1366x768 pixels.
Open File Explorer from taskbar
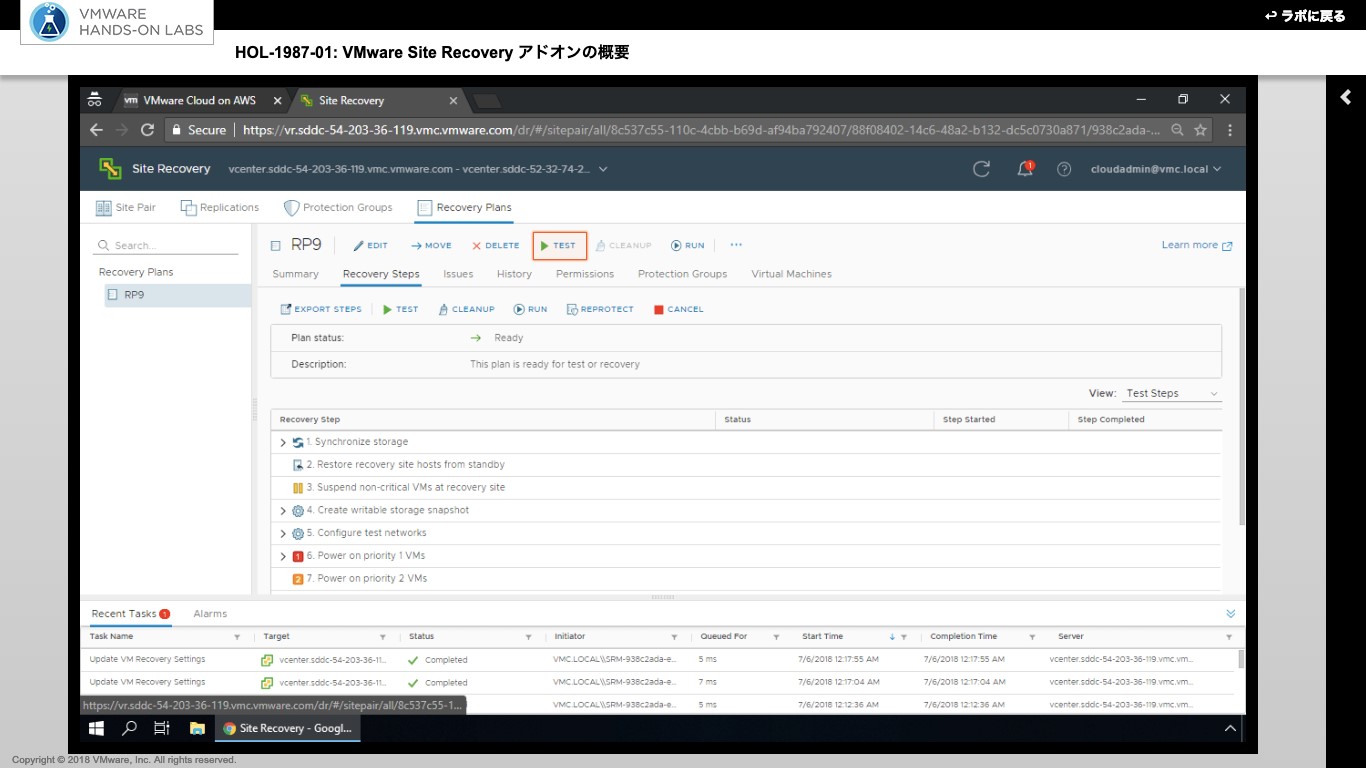coord(197,728)
